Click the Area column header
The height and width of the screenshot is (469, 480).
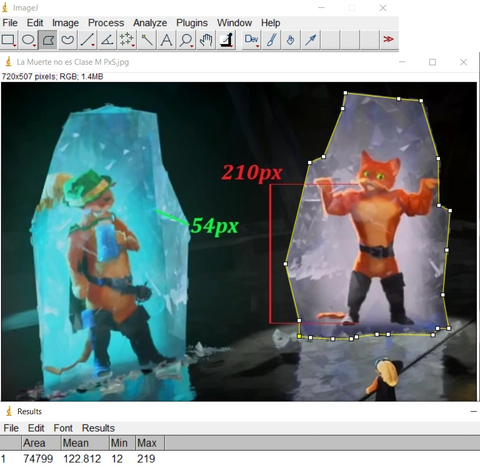pyautogui.click(x=41, y=443)
